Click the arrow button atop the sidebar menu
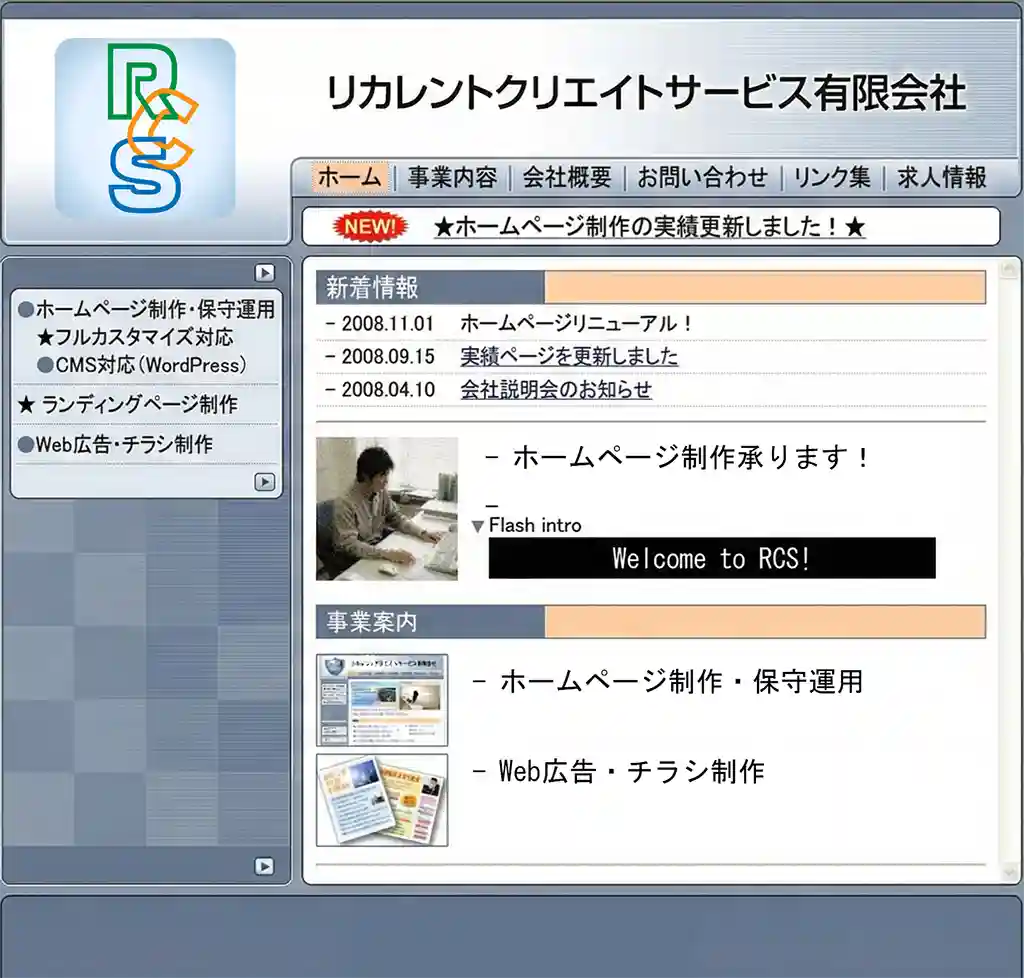Screen dimensions: 1024x978 click(x=263, y=272)
